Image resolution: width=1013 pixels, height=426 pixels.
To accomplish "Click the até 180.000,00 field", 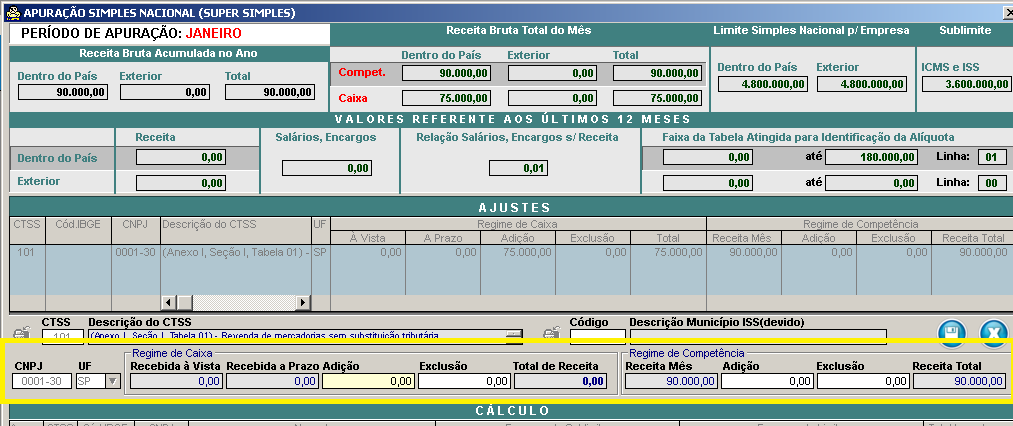I will (x=871, y=157).
